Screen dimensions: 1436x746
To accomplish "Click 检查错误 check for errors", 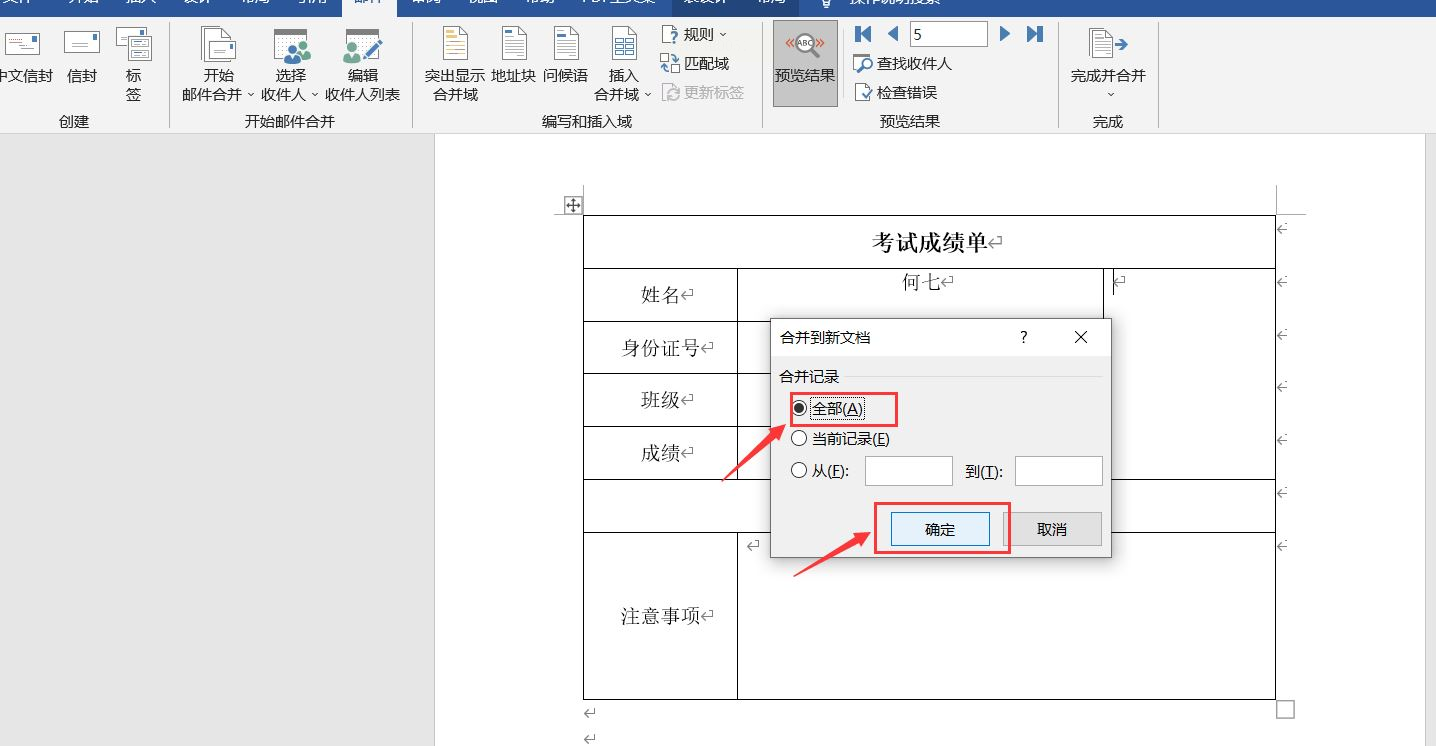I will [x=895, y=92].
